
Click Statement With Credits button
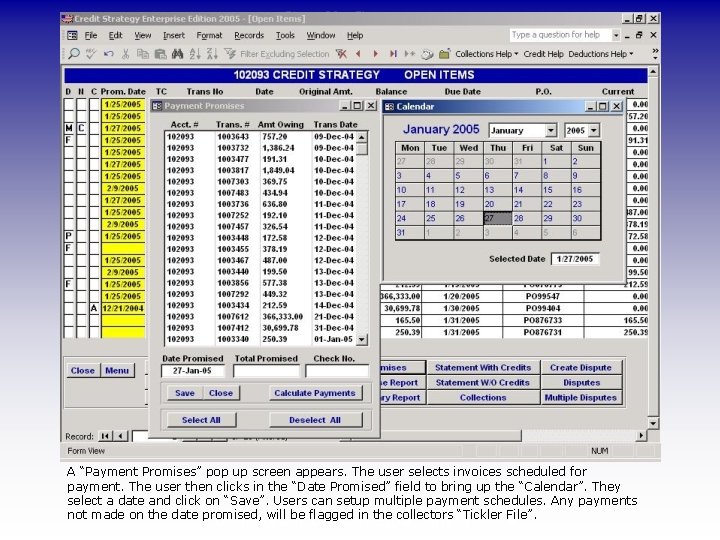[x=483, y=367]
